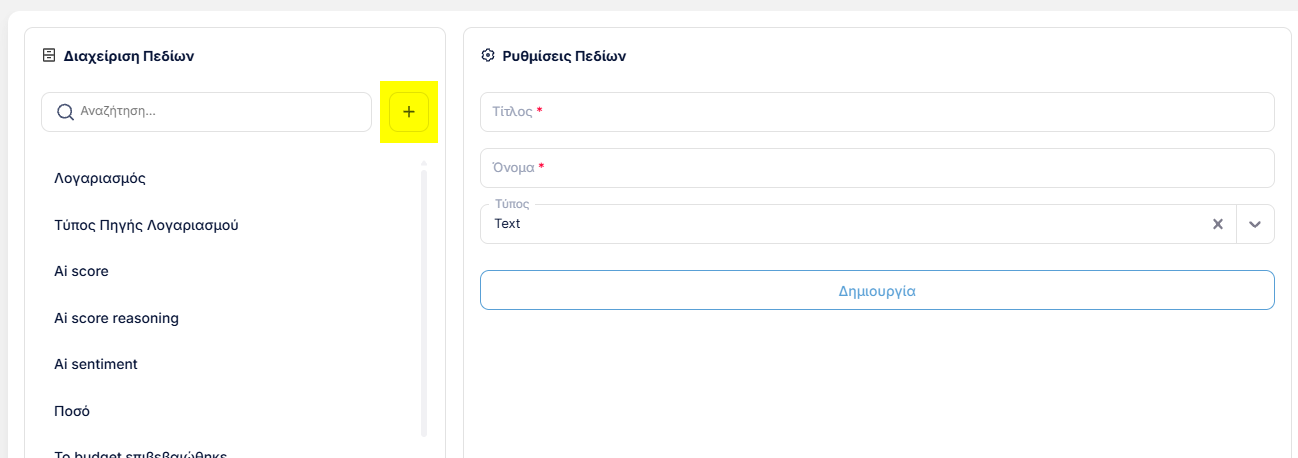1298x458 pixels.
Task: Click the plus icon to add a field
Action: coord(409,112)
